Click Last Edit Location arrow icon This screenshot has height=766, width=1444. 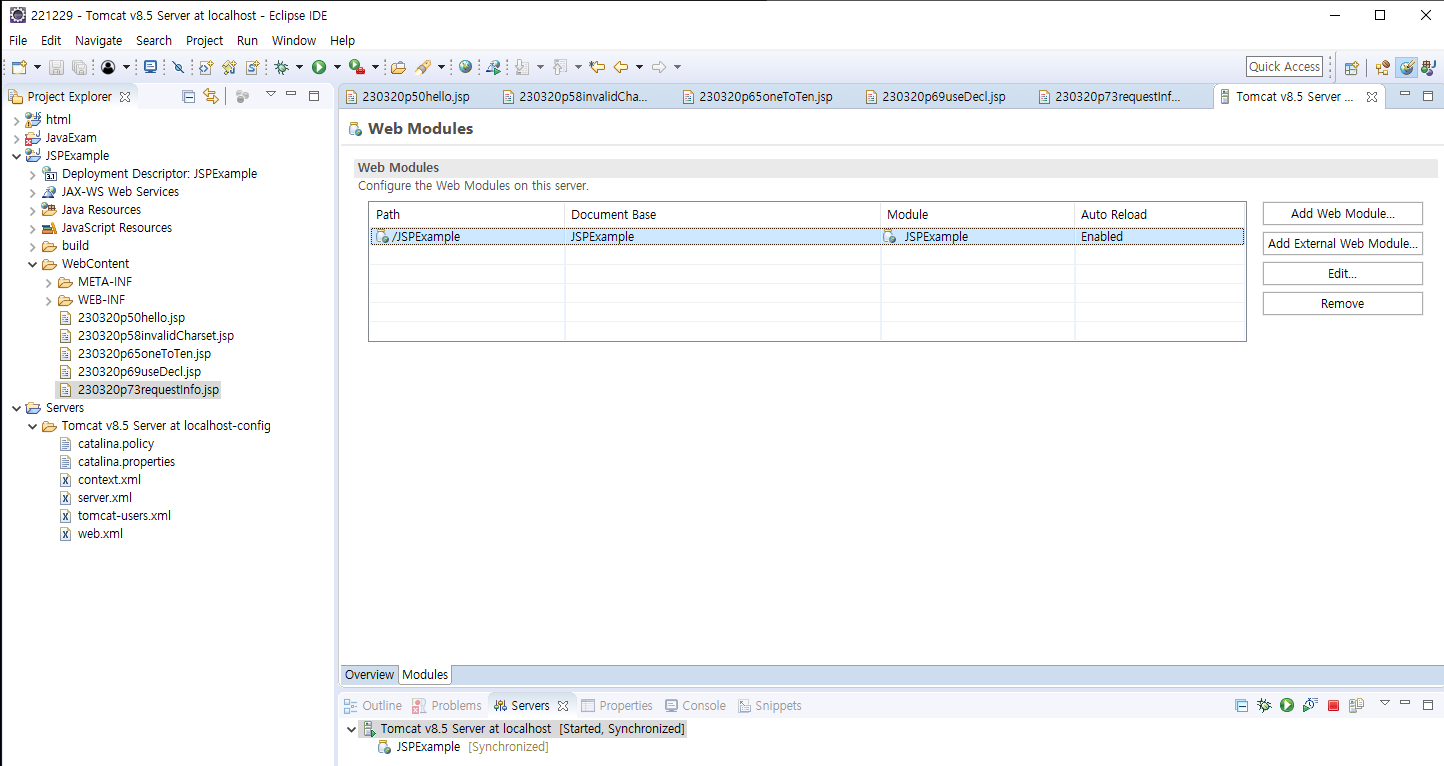[x=597, y=67]
